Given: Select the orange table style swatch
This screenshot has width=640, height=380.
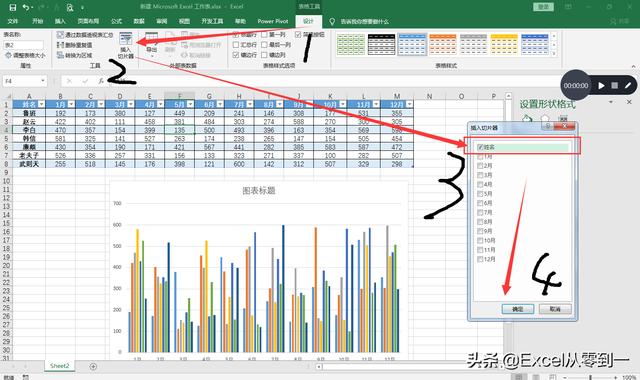Looking at the screenshot, I should [443, 44].
